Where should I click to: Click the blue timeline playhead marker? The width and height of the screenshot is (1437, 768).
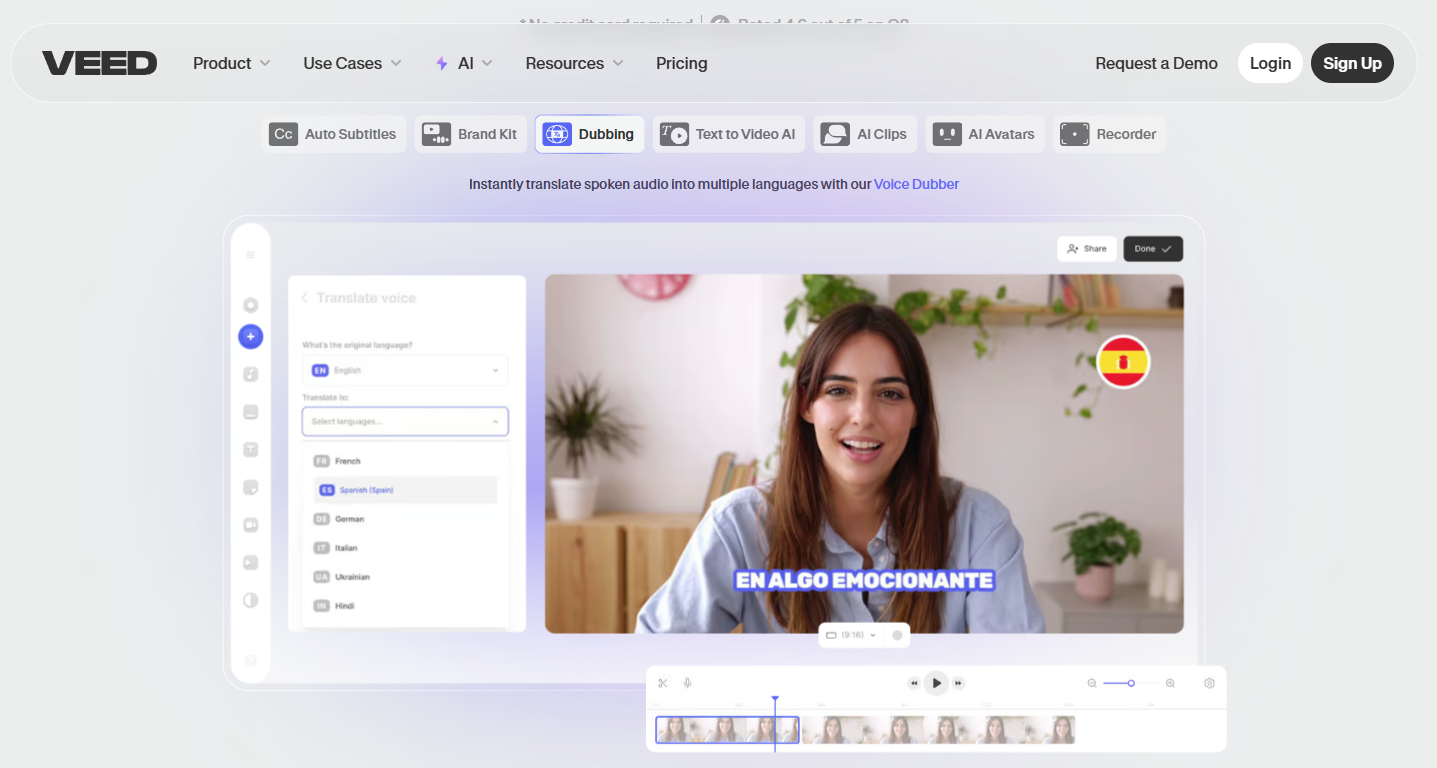pyautogui.click(x=775, y=699)
